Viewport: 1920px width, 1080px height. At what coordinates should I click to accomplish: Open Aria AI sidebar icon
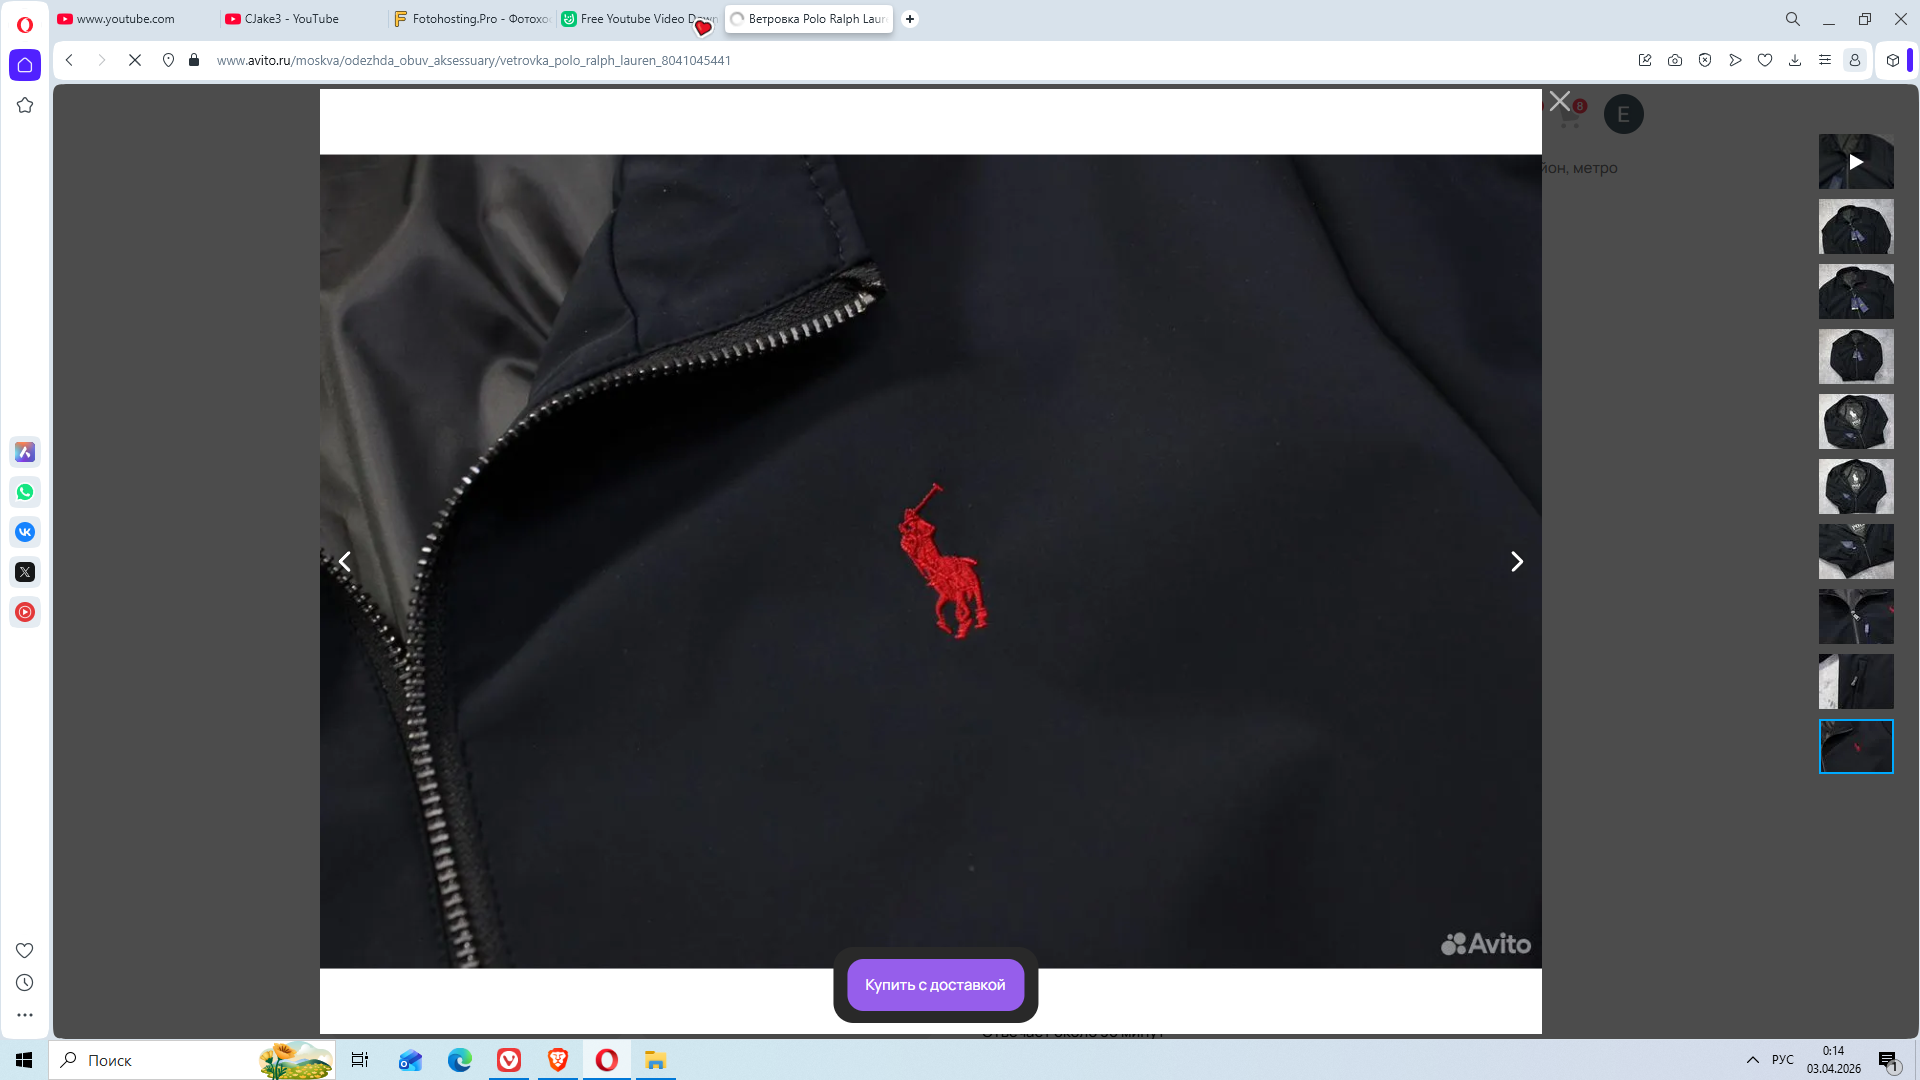pyautogui.click(x=25, y=452)
